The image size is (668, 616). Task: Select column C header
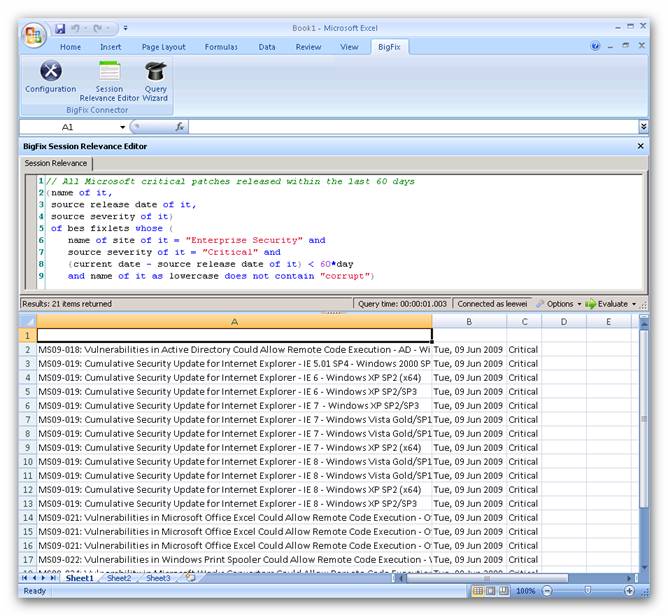524,322
